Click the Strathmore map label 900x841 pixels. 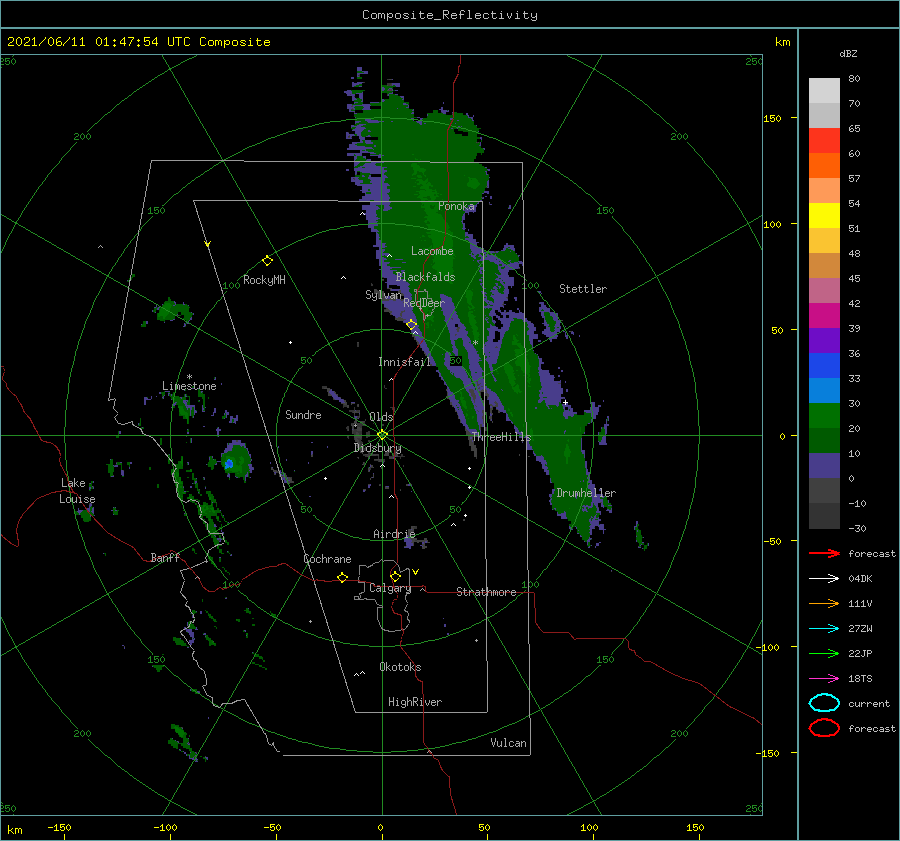point(486,592)
